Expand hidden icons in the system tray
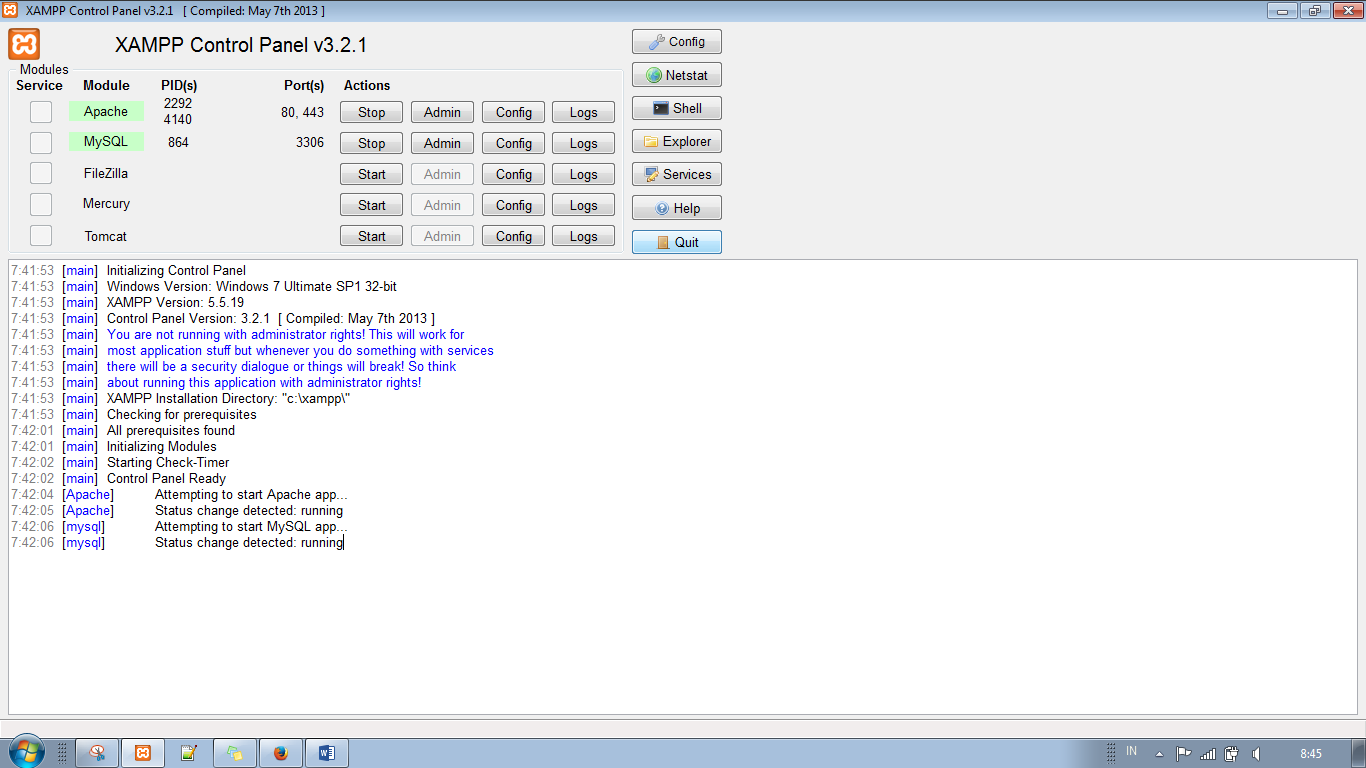The image size is (1366, 768). (x=1157, y=752)
